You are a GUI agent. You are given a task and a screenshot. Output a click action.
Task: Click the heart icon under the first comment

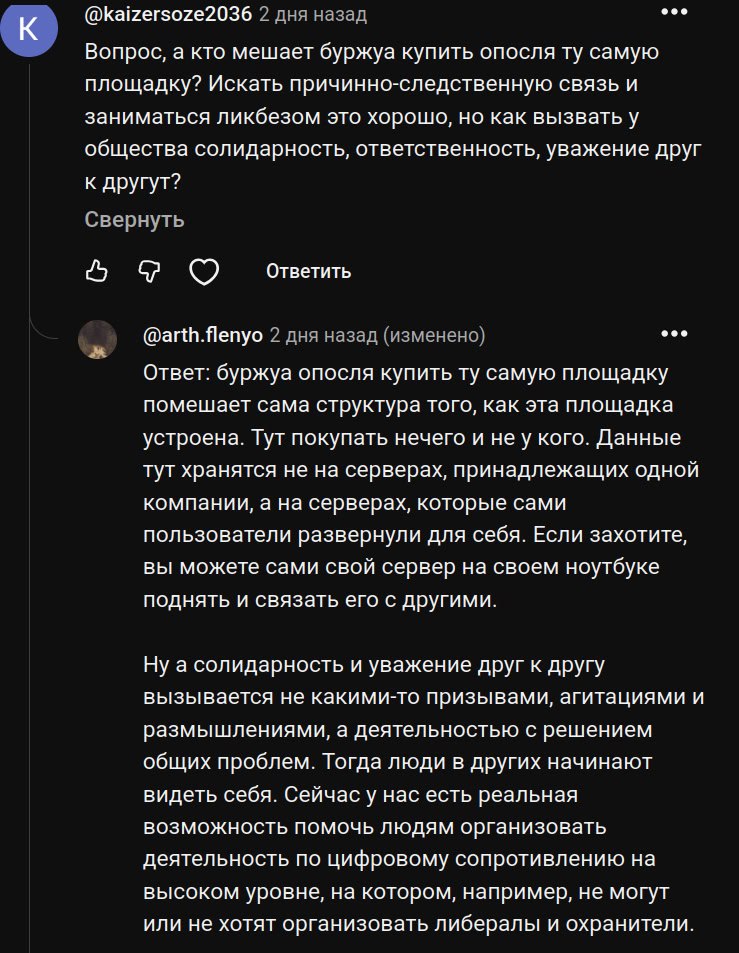tap(204, 271)
